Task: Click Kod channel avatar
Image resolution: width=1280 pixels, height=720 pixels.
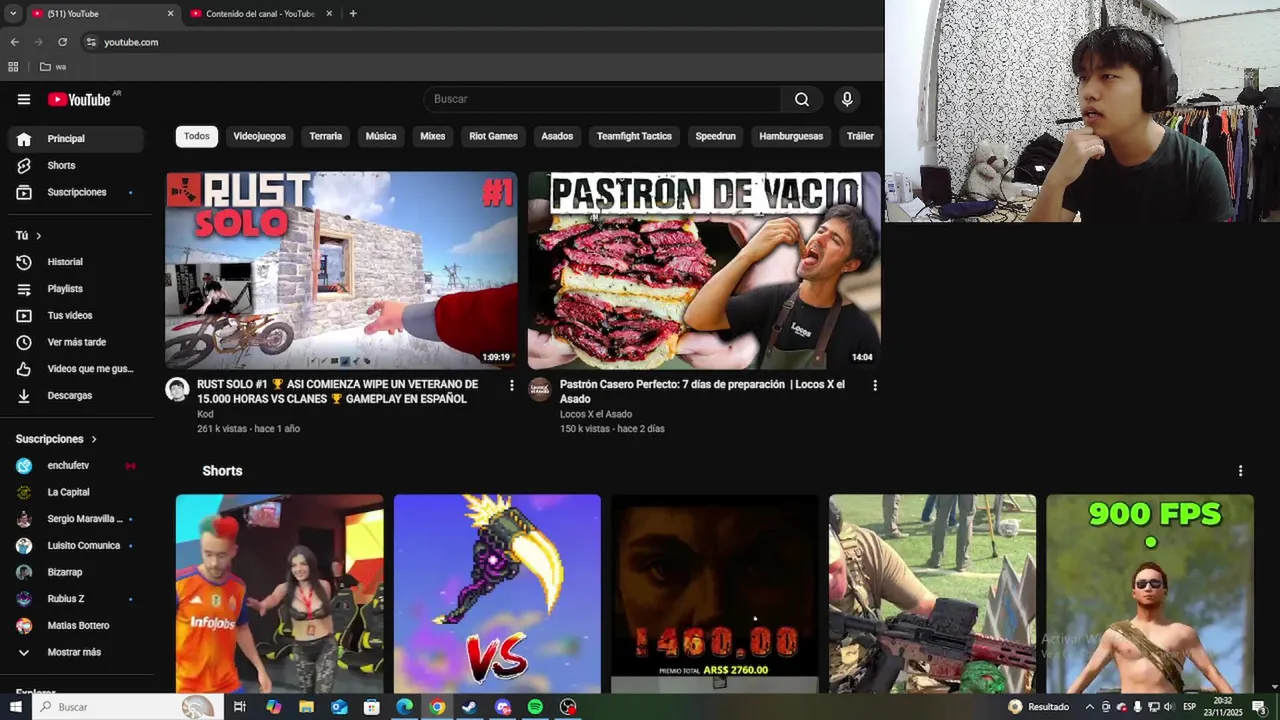Action: [x=177, y=390]
